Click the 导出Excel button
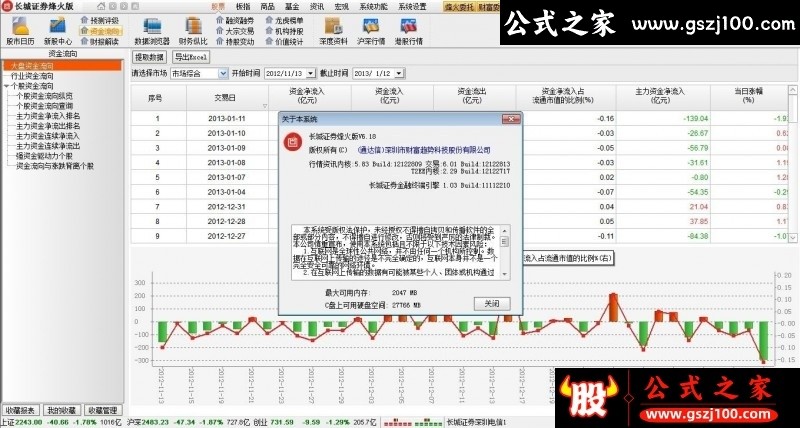Screen dimensions: 800x428 click(x=191, y=57)
